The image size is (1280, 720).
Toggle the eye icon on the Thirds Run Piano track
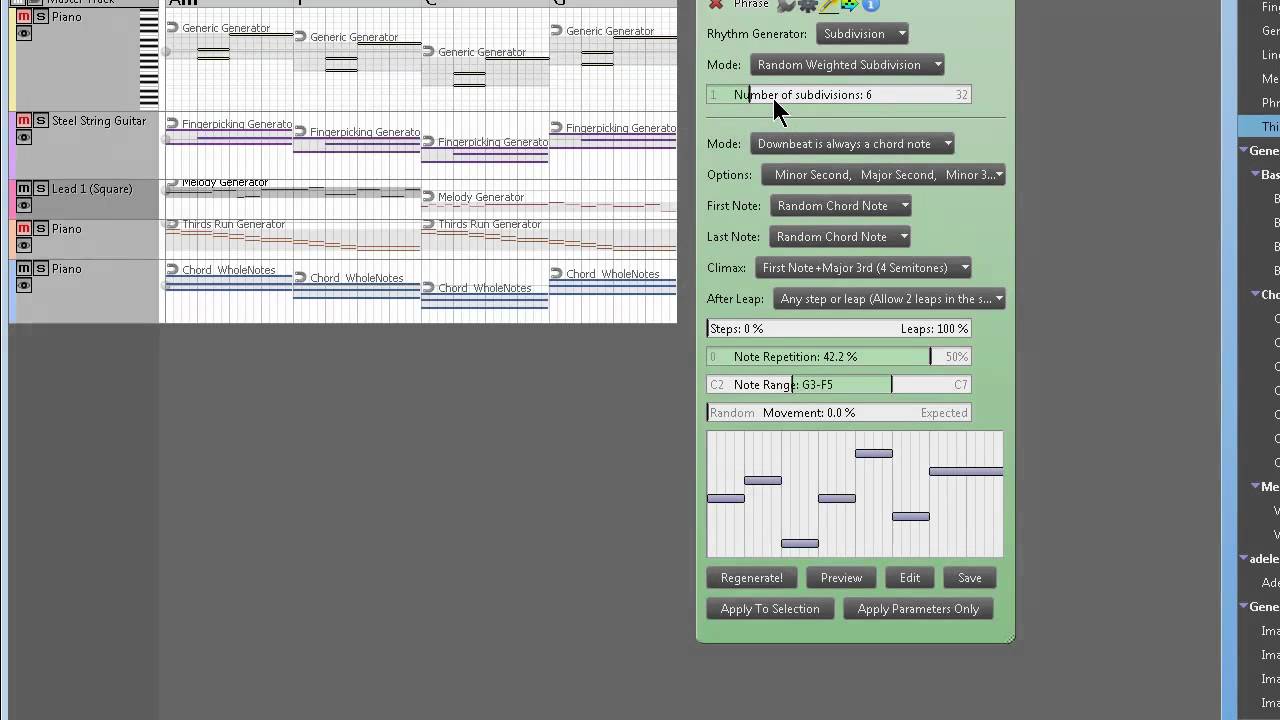click(x=24, y=245)
